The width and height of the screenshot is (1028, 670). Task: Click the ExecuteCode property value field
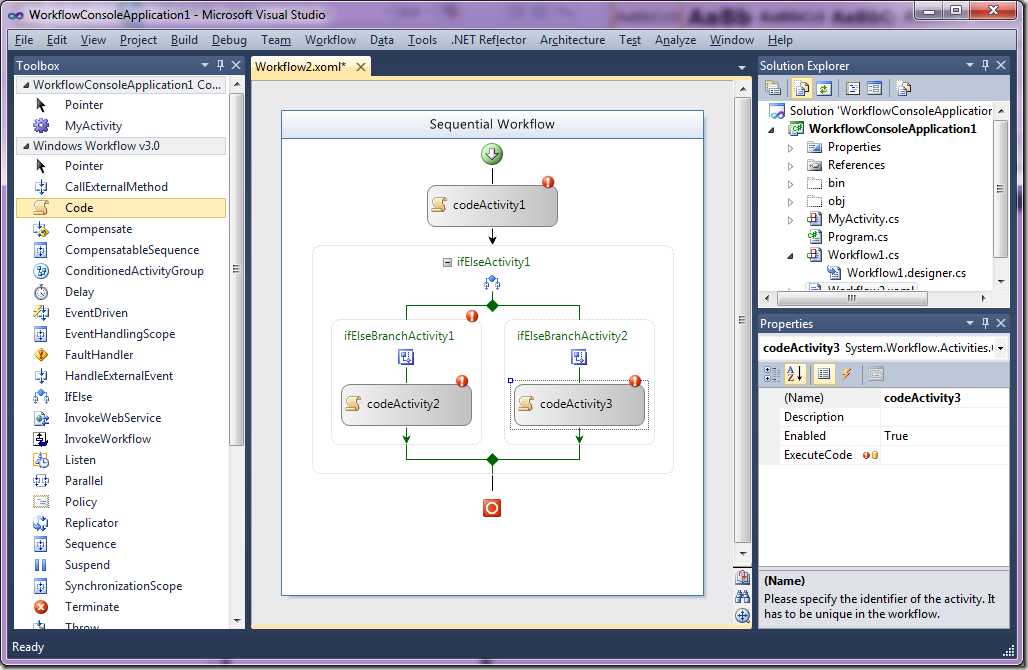pos(944,455)
